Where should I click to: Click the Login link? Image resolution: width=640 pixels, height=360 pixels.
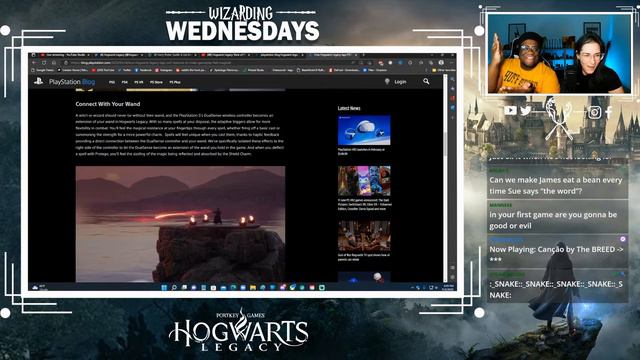pos(400,82)
